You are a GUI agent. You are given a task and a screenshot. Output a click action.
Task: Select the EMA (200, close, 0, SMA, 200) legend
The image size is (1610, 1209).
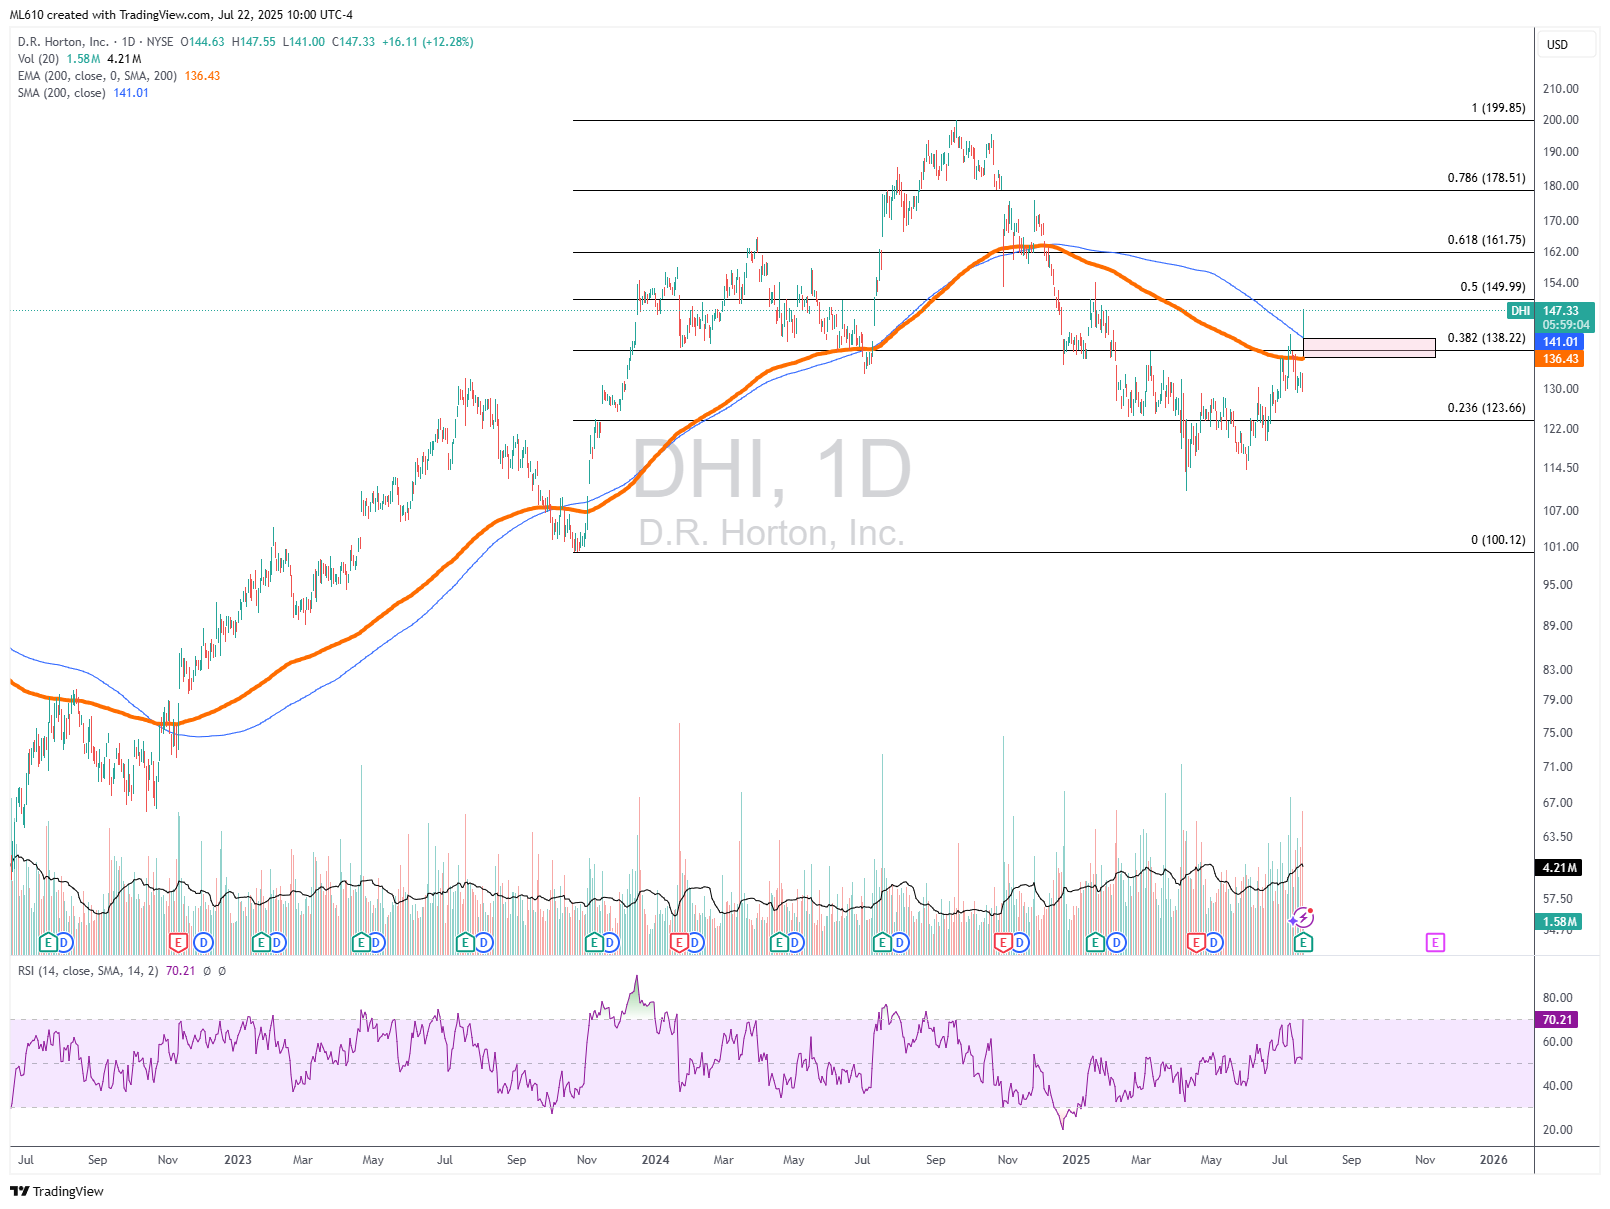pyautogui.click(x=97, y=76)
